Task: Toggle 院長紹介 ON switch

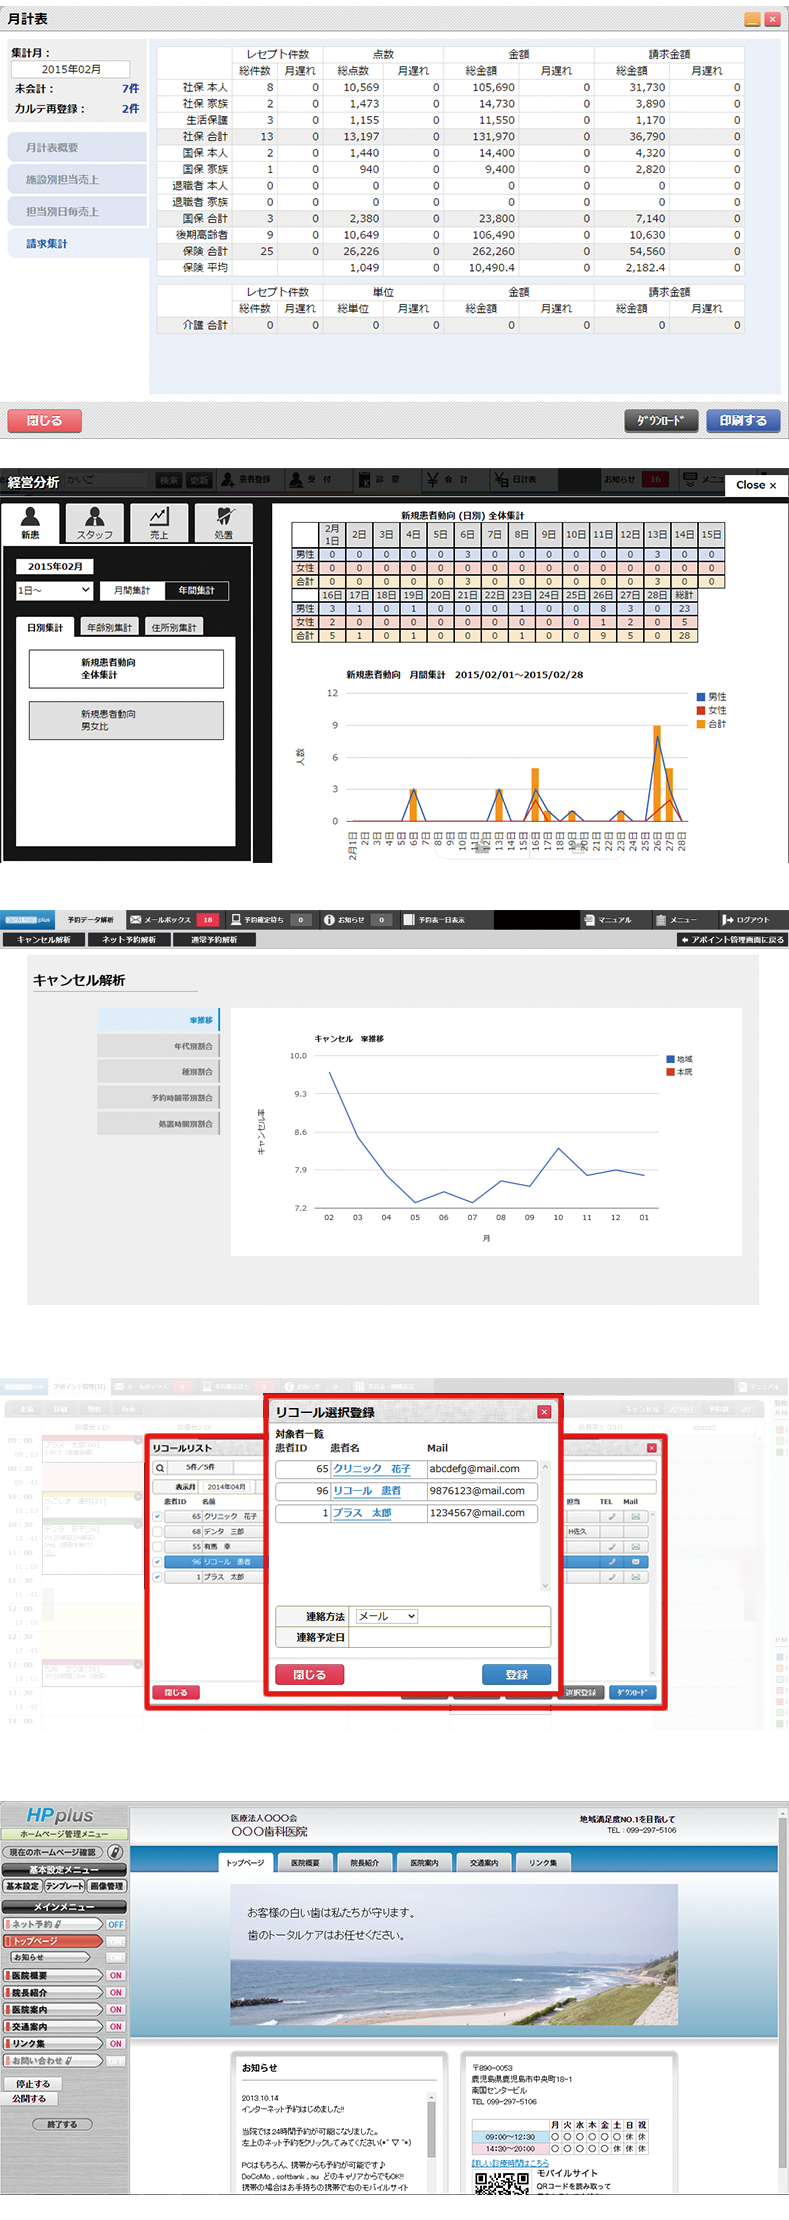Action: 116,1992
